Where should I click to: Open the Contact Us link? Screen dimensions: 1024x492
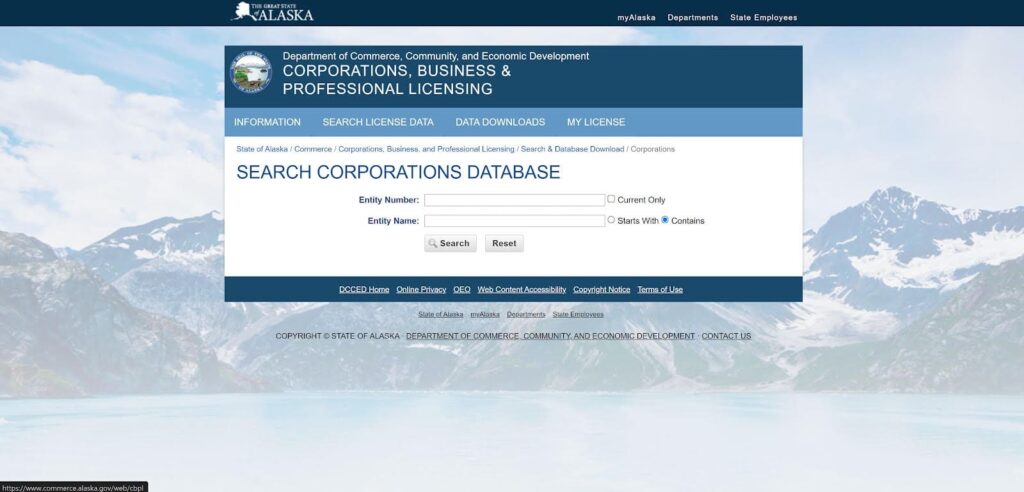pyautogui.click(x=726, y=336)
